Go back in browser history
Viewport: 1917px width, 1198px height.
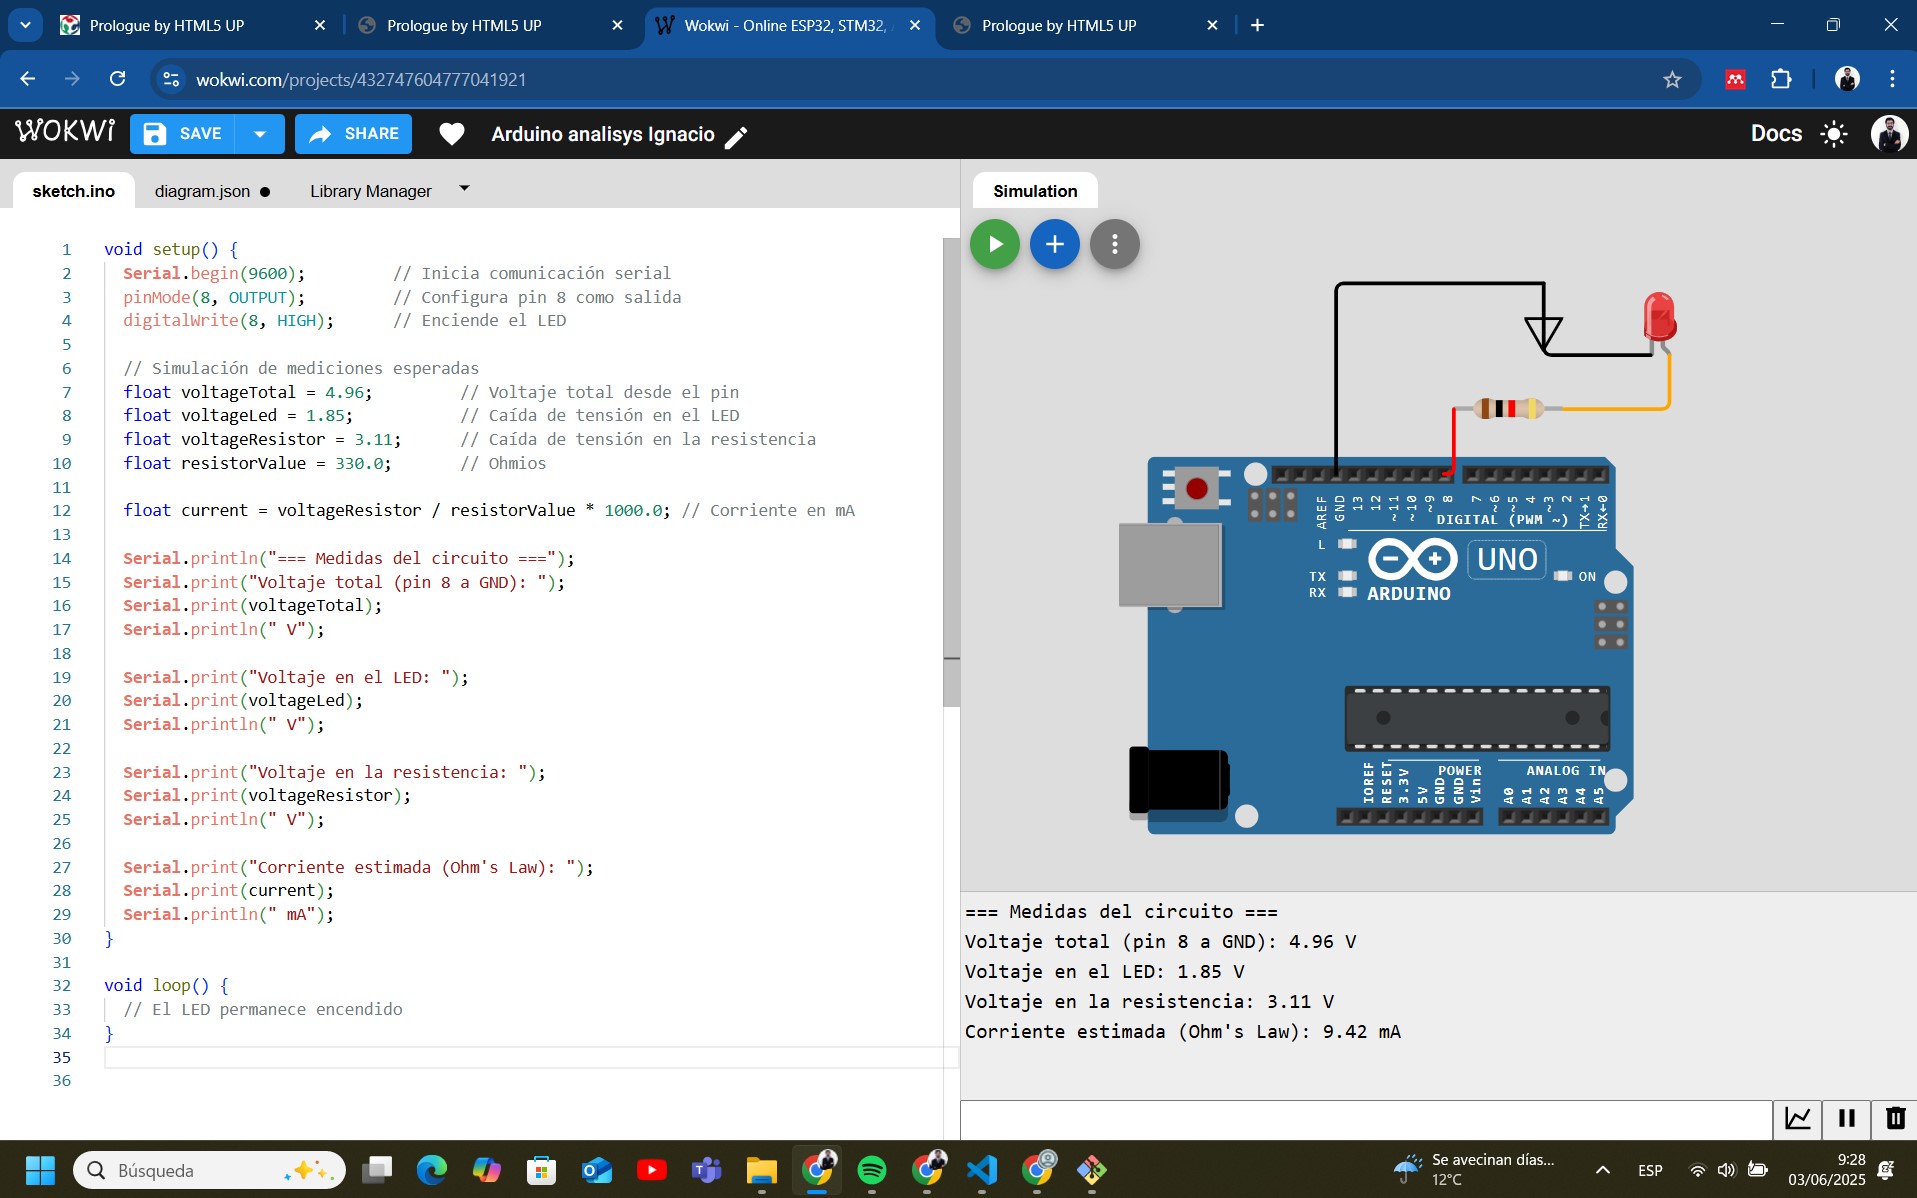tap(28, 79)
